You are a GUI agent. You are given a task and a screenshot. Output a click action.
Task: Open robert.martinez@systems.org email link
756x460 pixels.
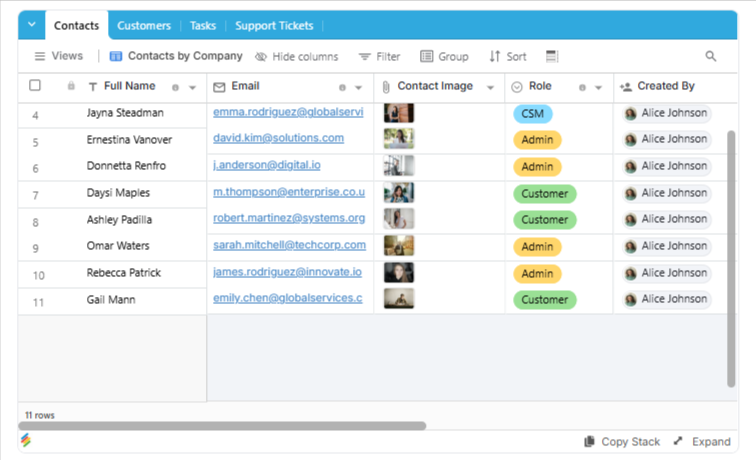tap(289, 218)
